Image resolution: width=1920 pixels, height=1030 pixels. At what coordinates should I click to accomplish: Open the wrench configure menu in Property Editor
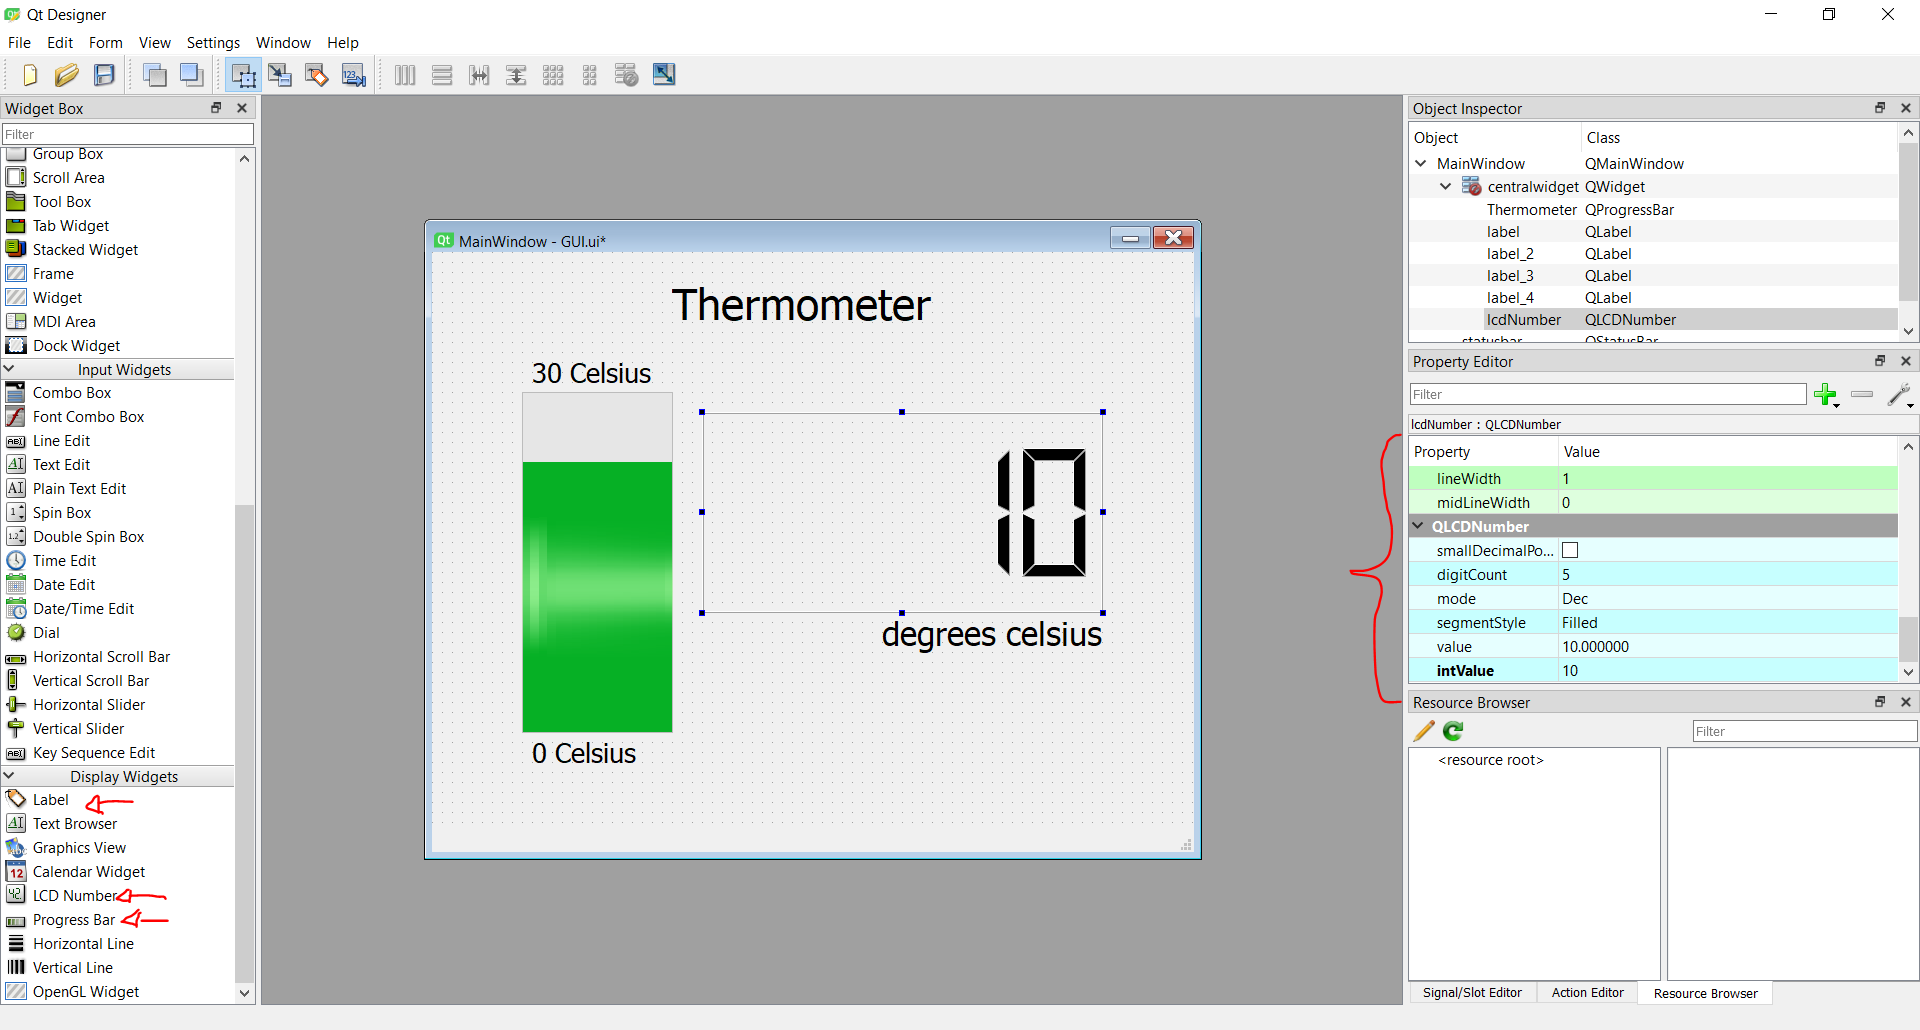pos(1900,395)
